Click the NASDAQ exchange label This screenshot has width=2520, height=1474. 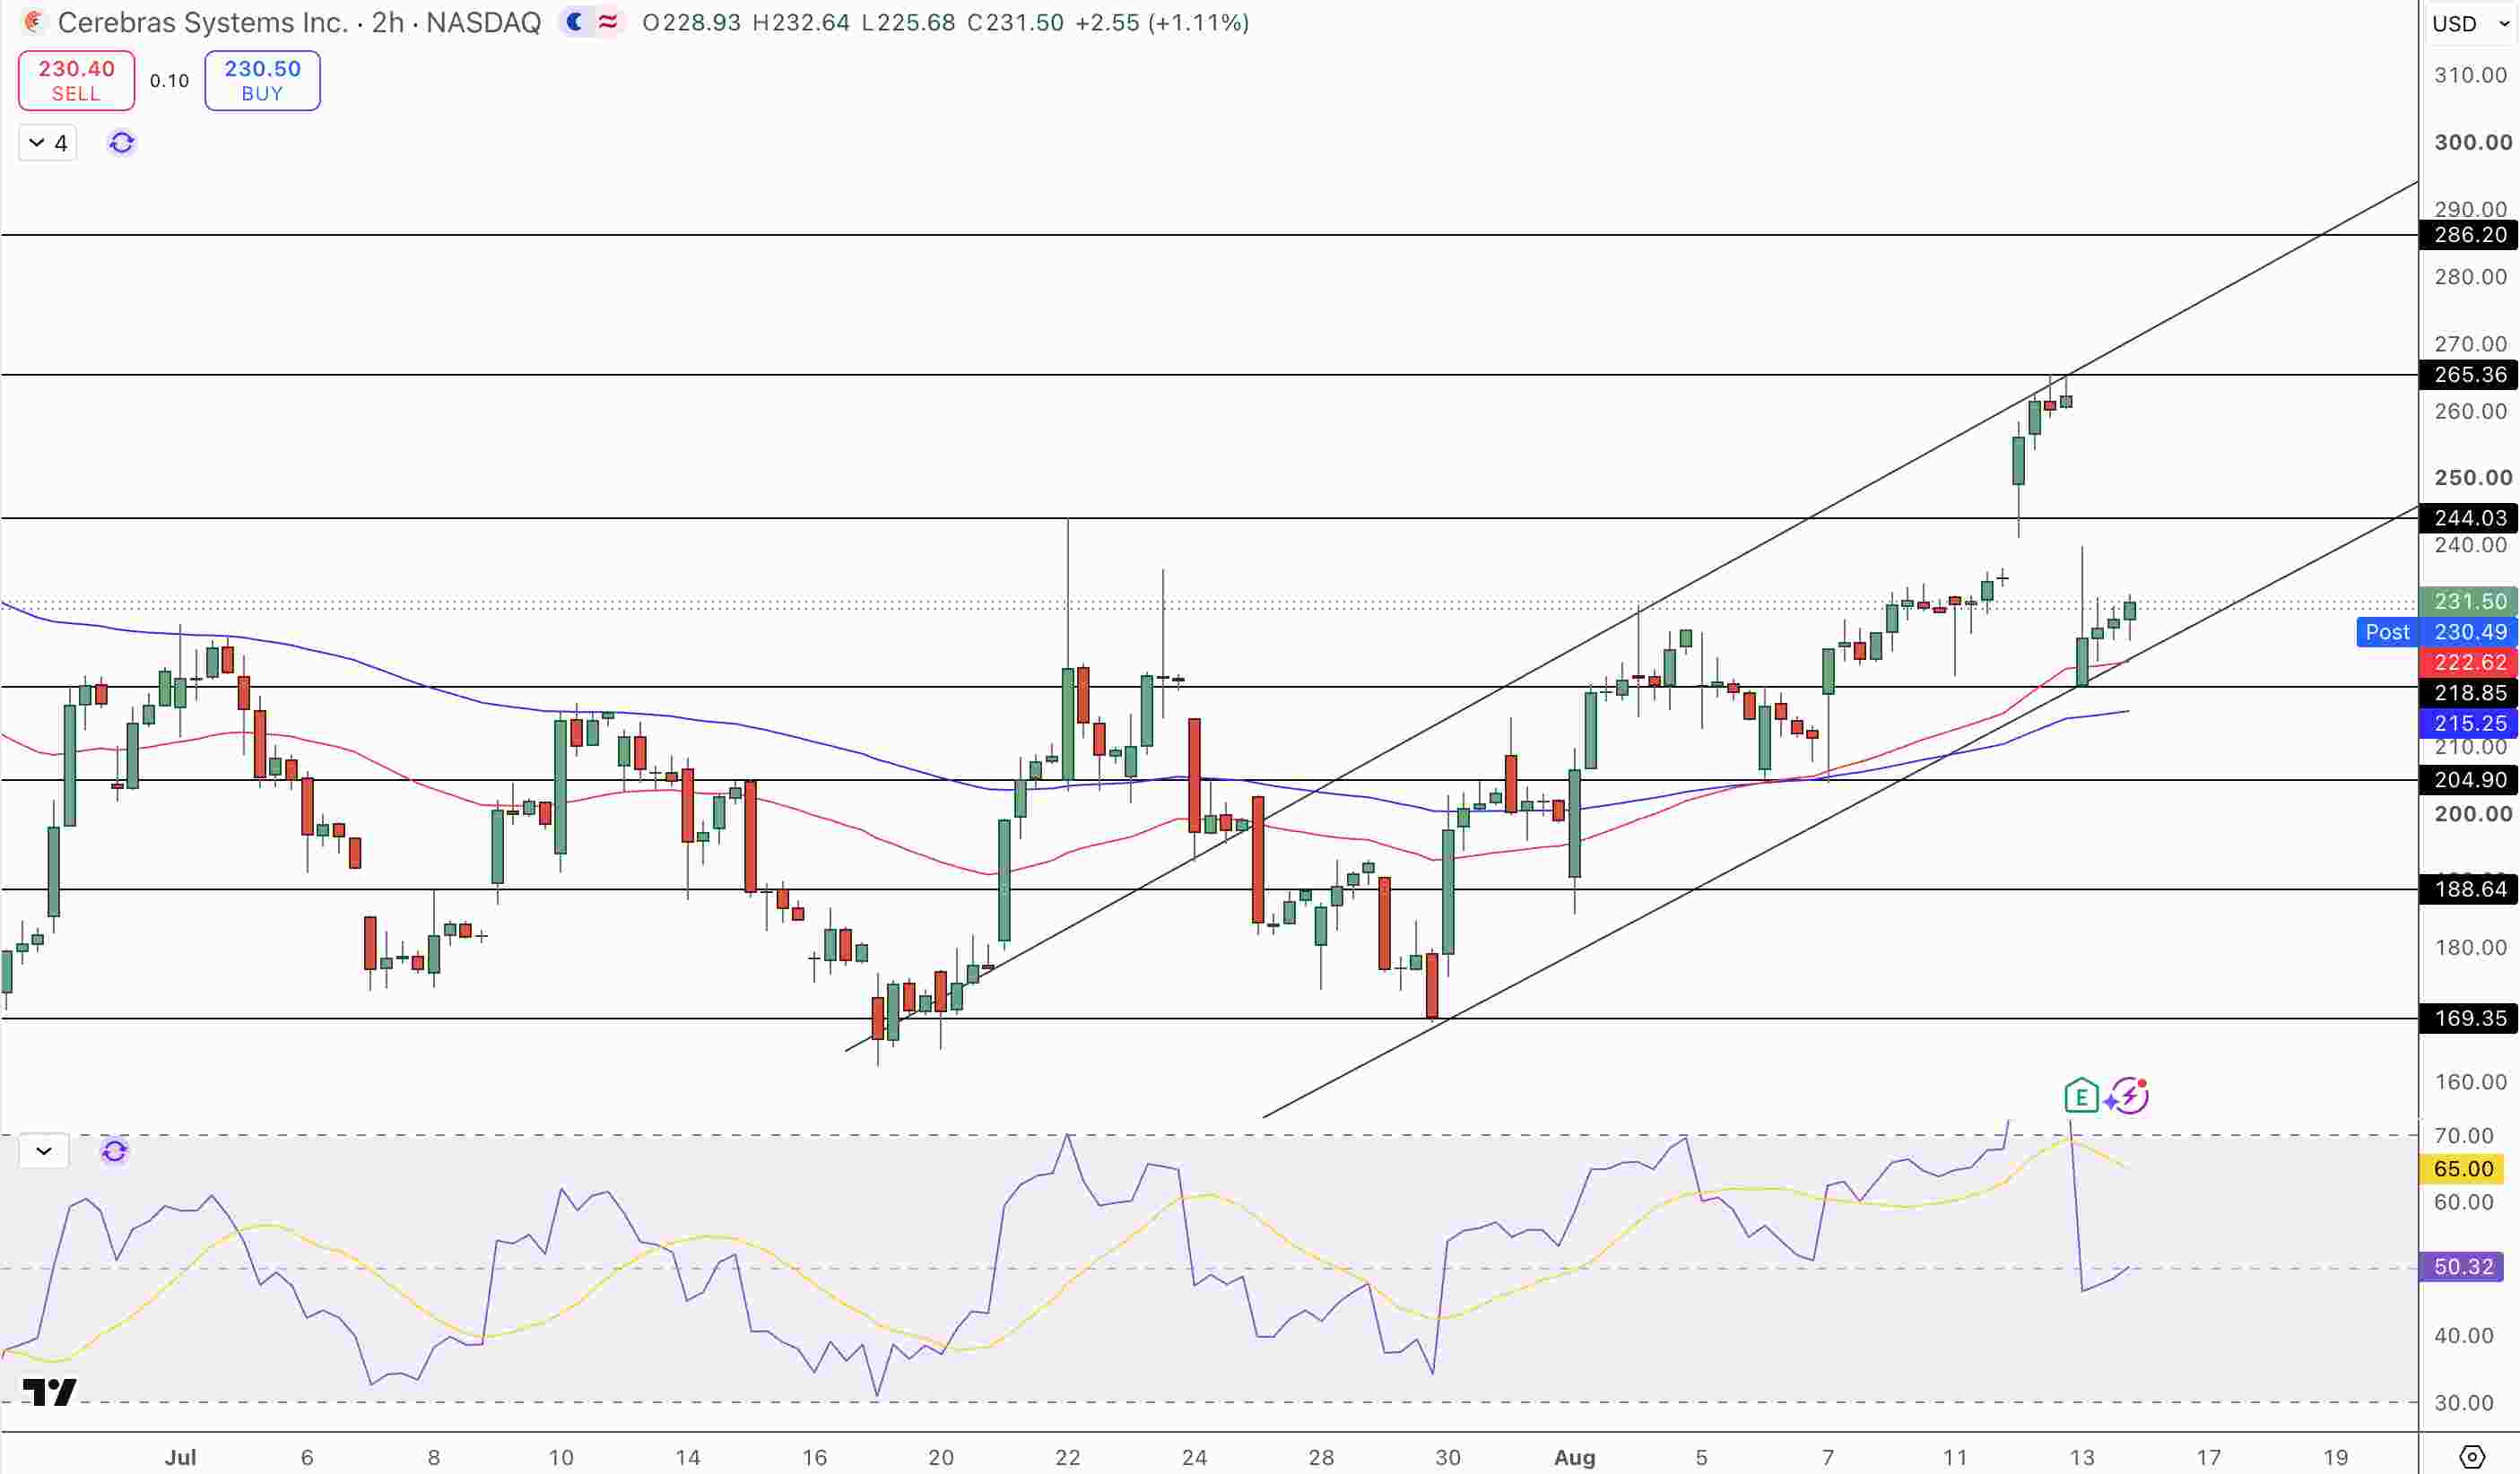pos(484,22)
